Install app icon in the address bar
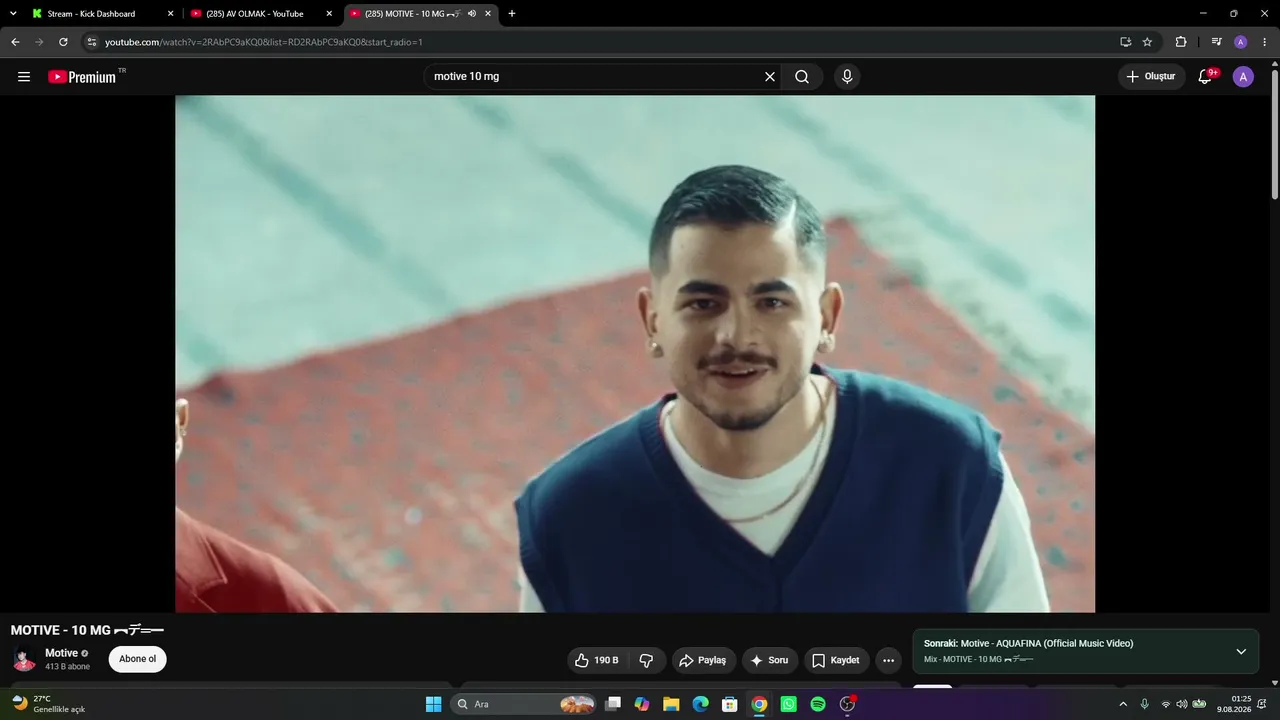Viewport: 1280px width, 720px height. click(1125, 42)
